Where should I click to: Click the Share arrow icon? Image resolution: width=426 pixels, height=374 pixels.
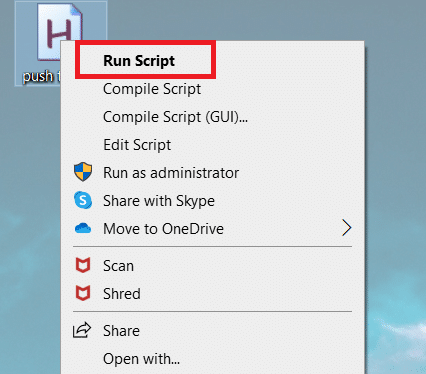point(82,330)
